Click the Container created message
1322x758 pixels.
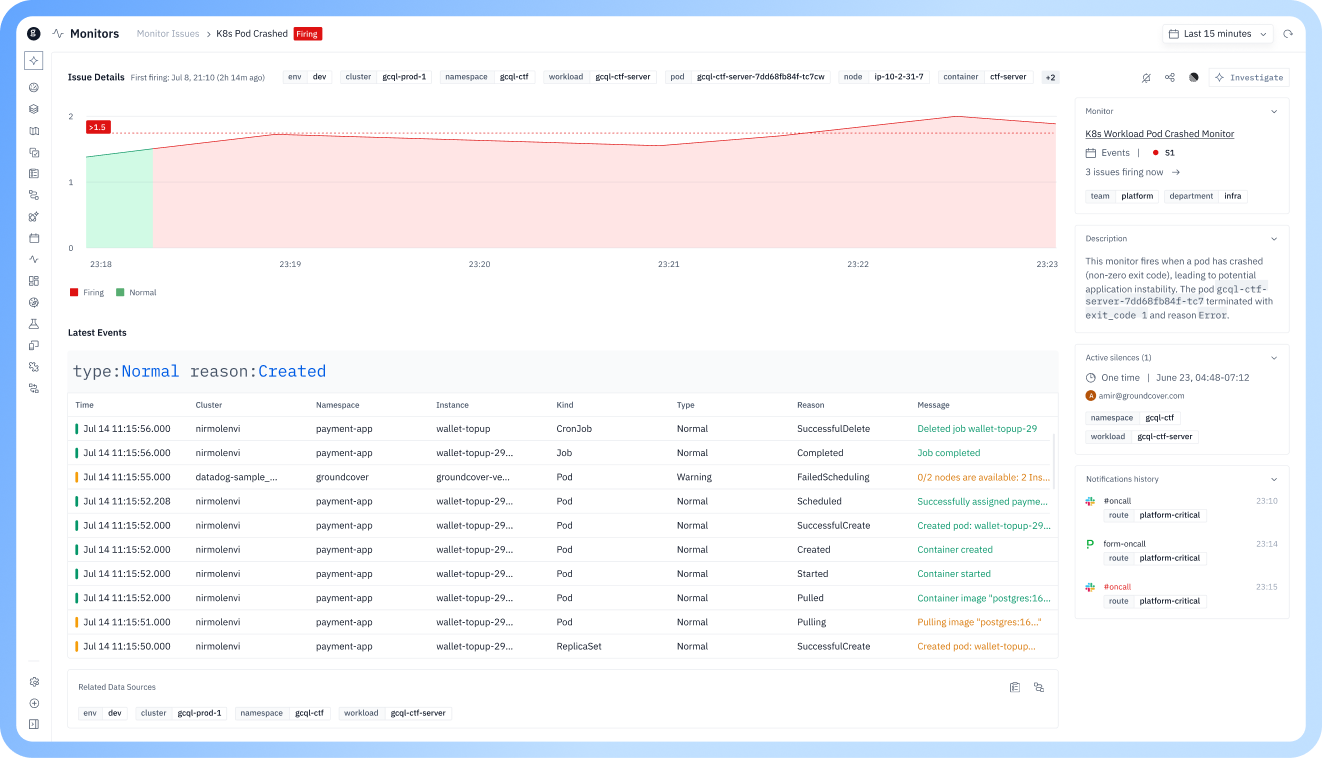click(955, 550)
